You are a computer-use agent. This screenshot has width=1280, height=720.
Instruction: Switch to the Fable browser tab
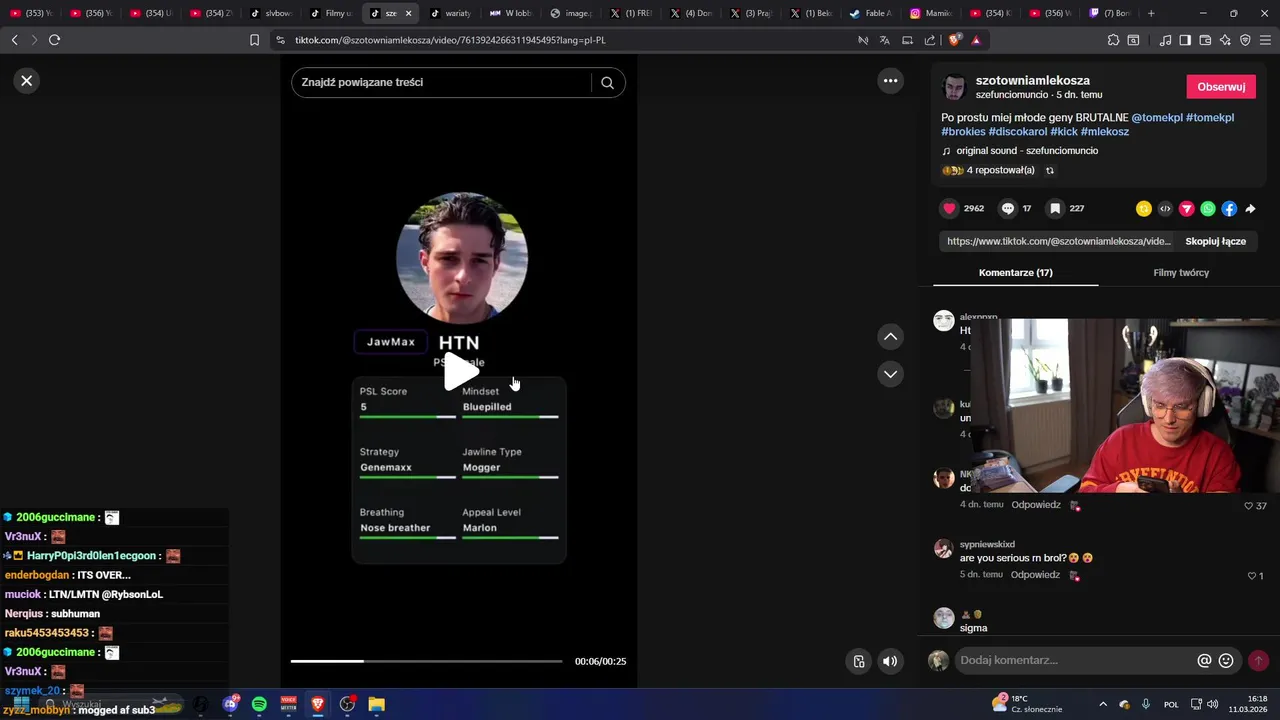pos(871,13)
